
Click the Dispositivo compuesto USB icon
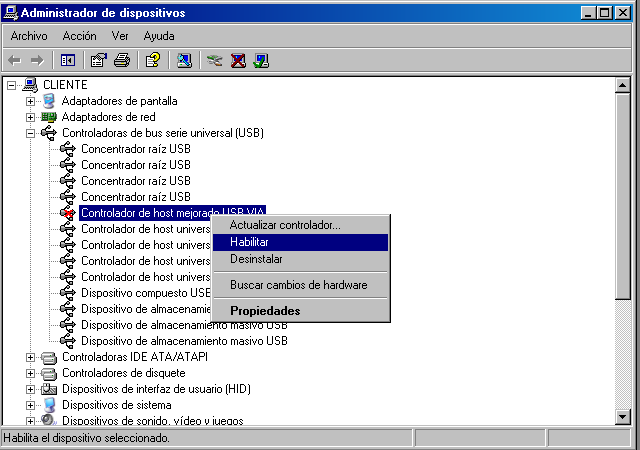pos(68,293)
